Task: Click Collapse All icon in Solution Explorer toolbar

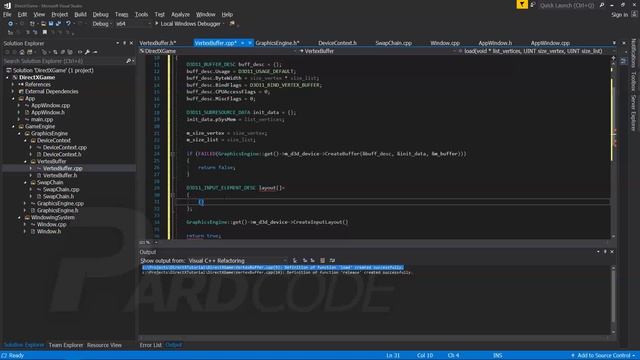Action: [62, 52]
